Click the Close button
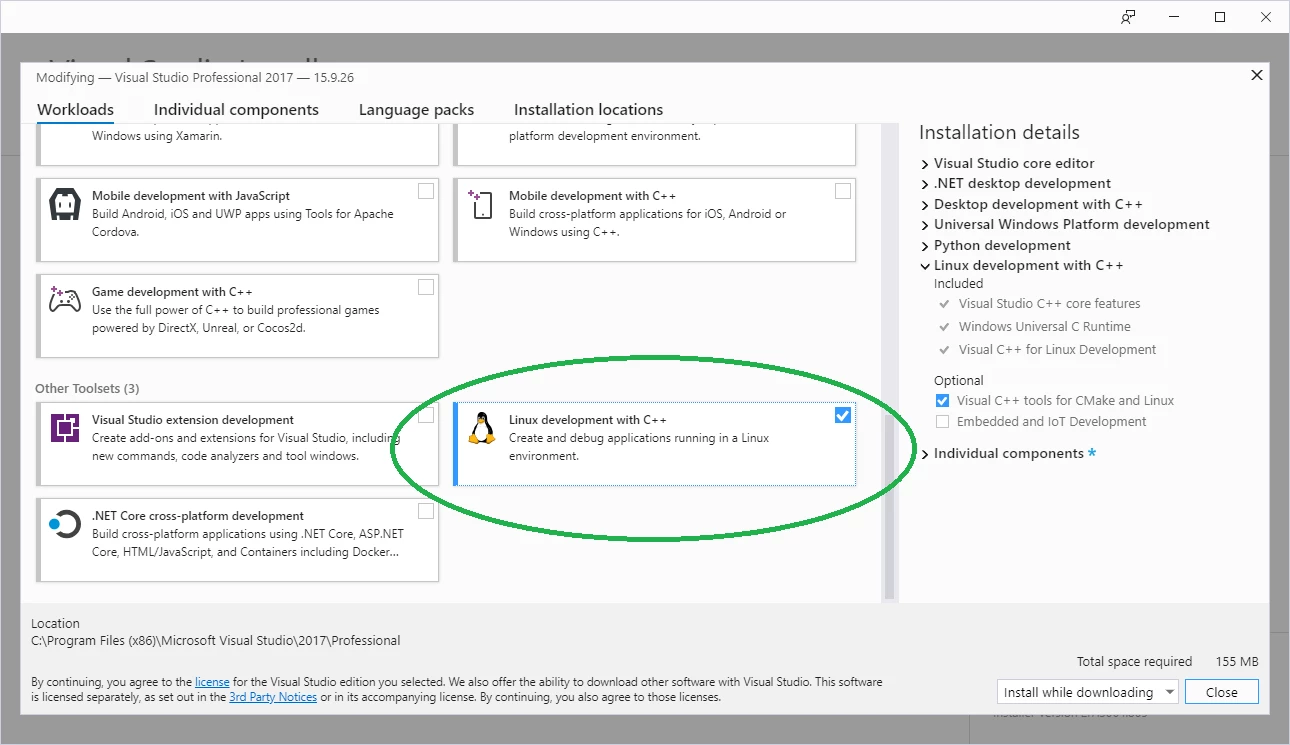Image resolution: width=1290 pixels, height=745 pixels. tap(1222, 692)
